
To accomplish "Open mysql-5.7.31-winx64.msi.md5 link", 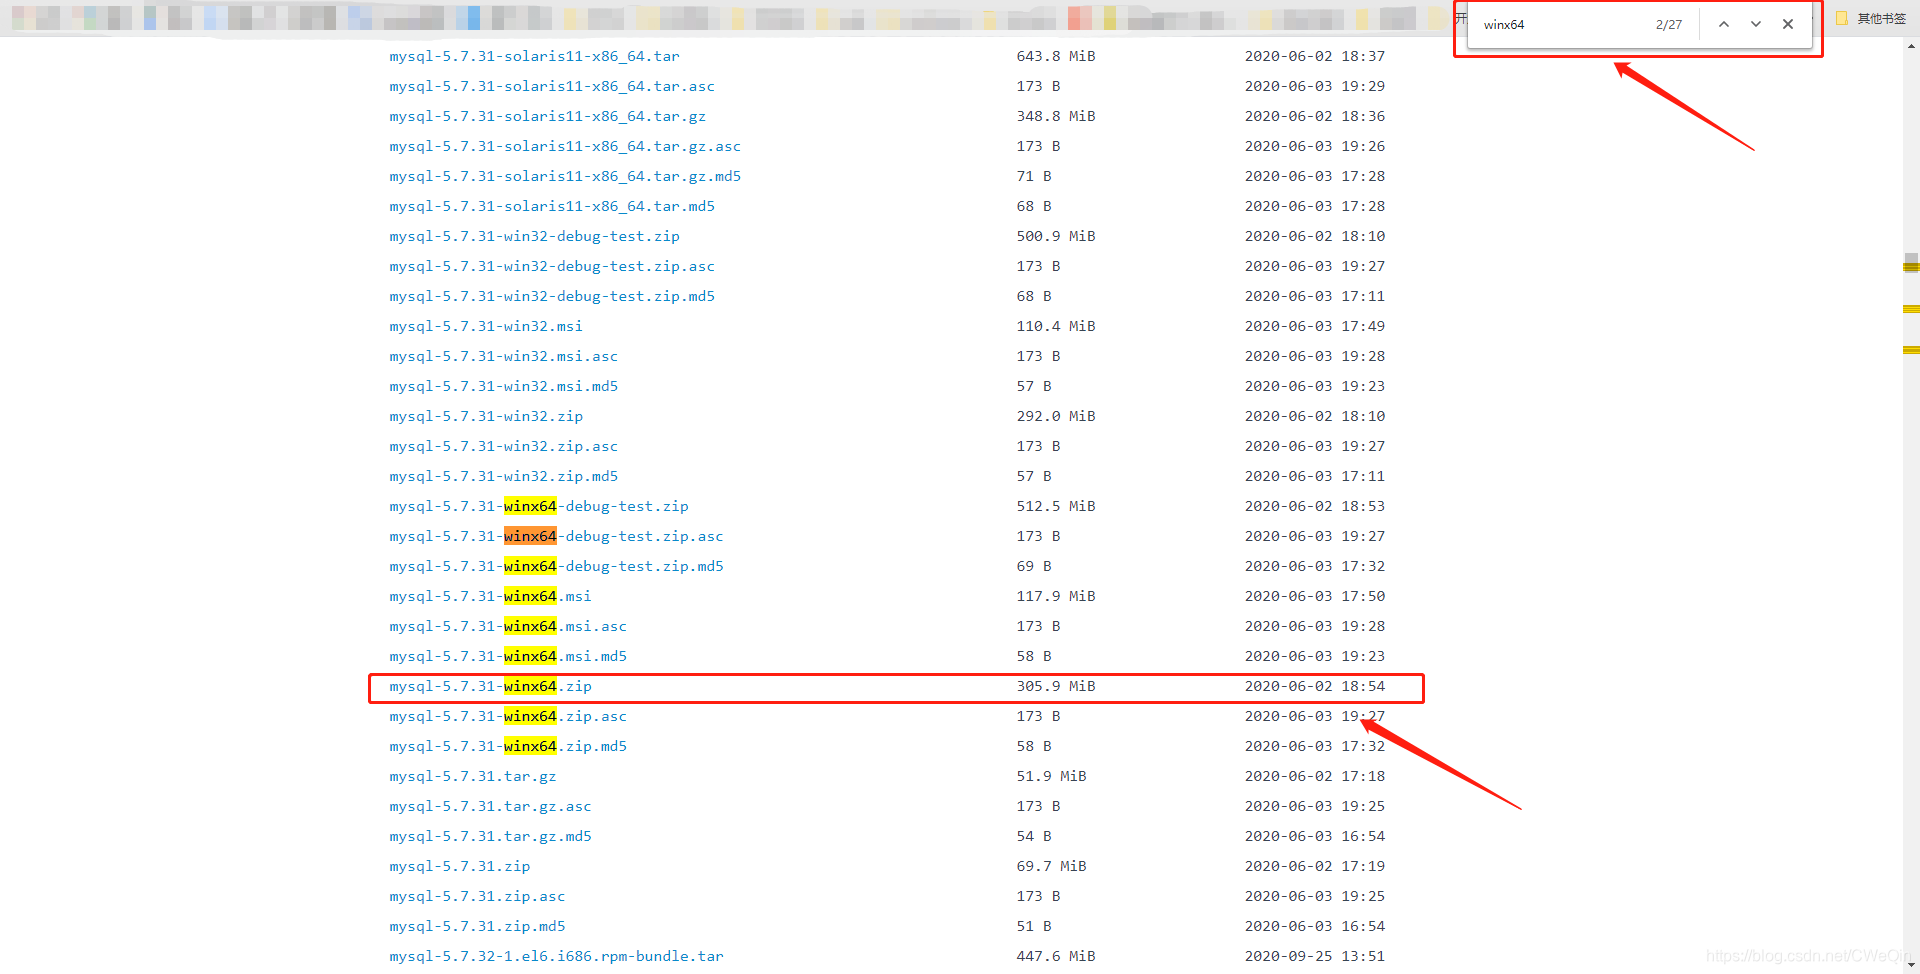I will (x=508, y=656).
